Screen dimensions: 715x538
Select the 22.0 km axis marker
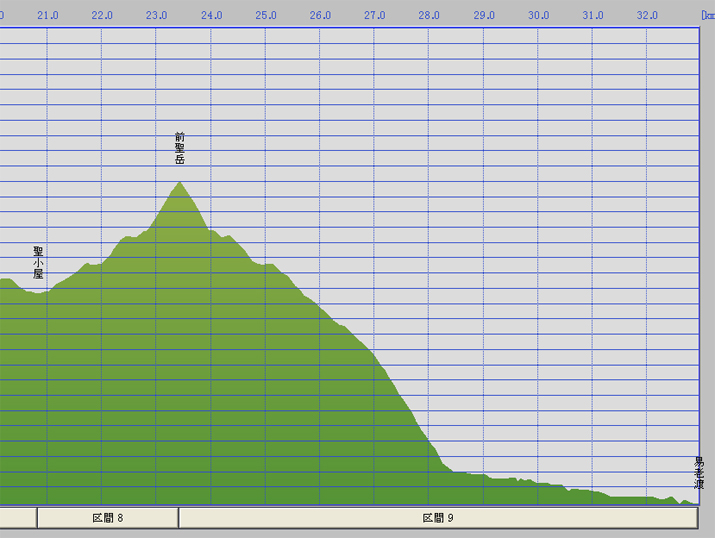(102, 16)
